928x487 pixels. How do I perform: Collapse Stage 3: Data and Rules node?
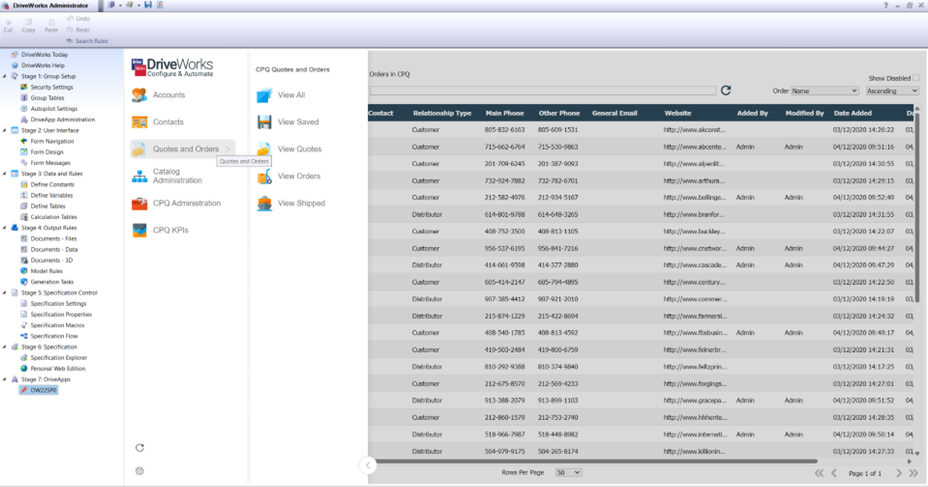click(x=5, y=174)
